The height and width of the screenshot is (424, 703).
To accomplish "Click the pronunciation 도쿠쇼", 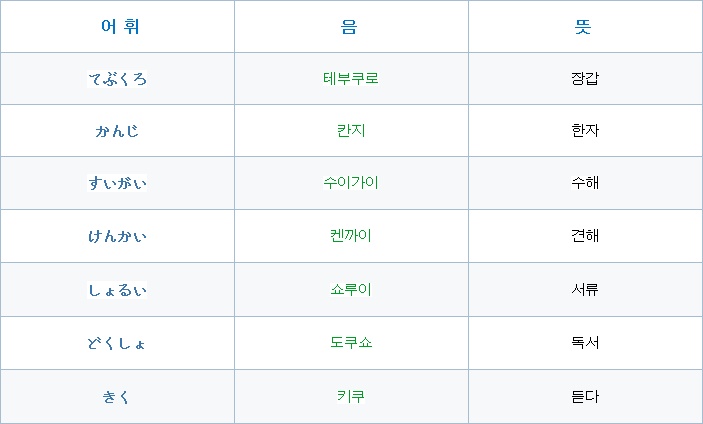I will point(351,342).
